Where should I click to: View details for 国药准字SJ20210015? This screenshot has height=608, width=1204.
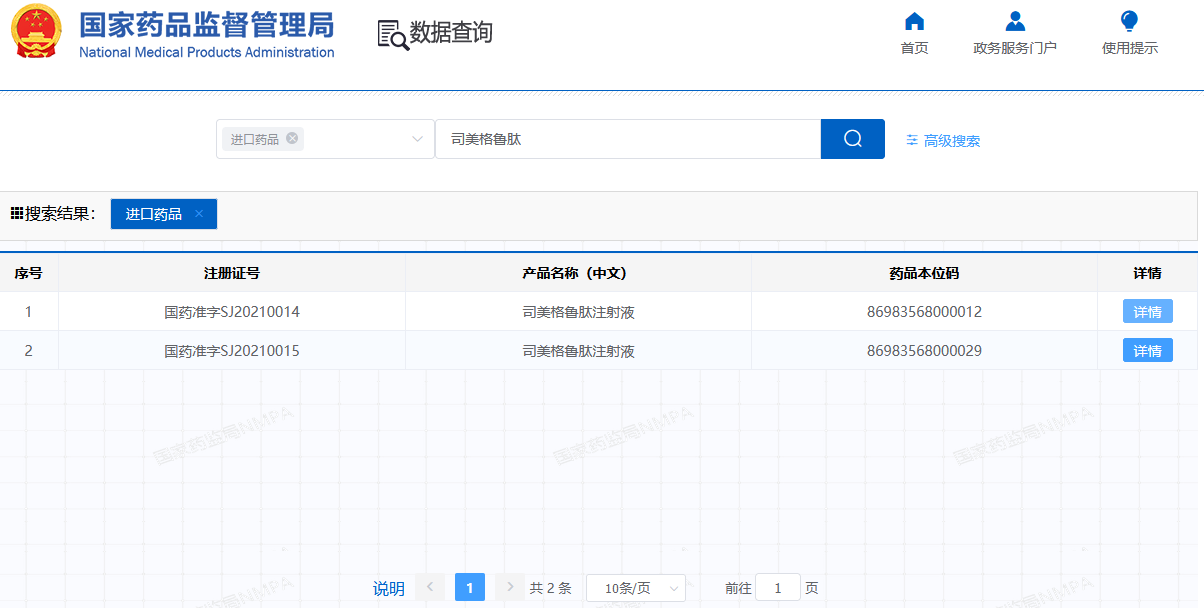click(x=1147, y=351)
